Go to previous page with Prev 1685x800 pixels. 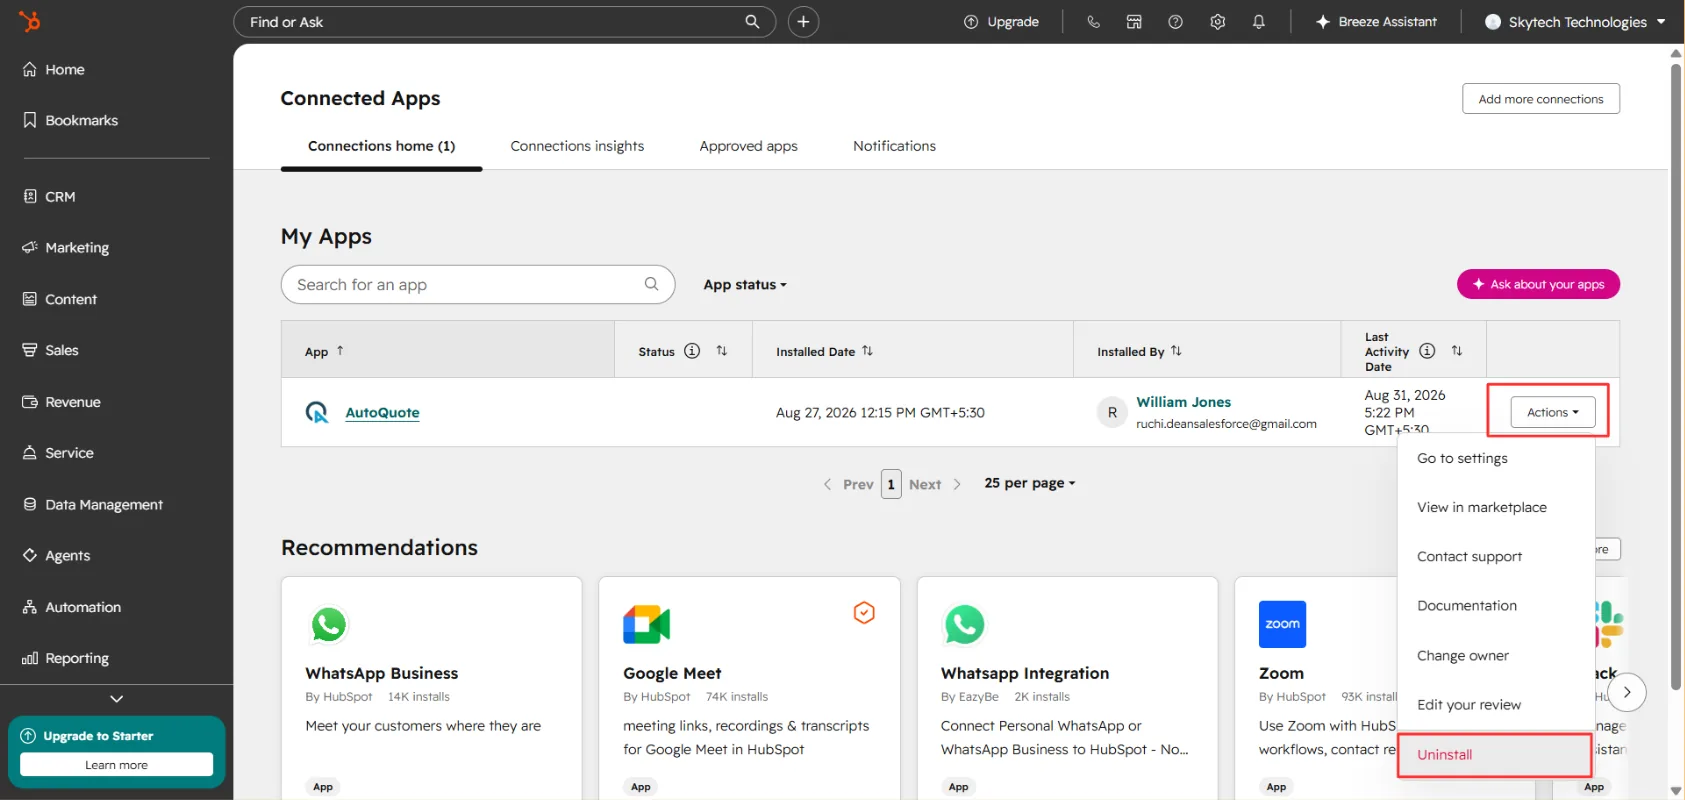848,484
